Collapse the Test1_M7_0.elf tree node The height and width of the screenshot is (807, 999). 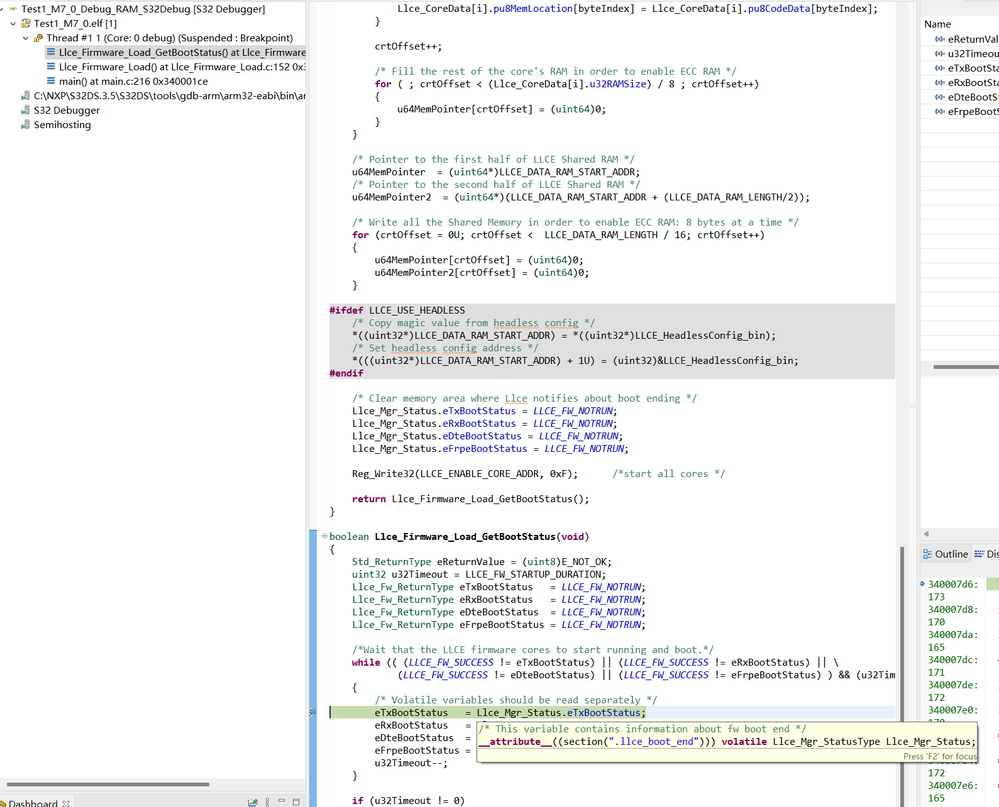pos(13,23)
